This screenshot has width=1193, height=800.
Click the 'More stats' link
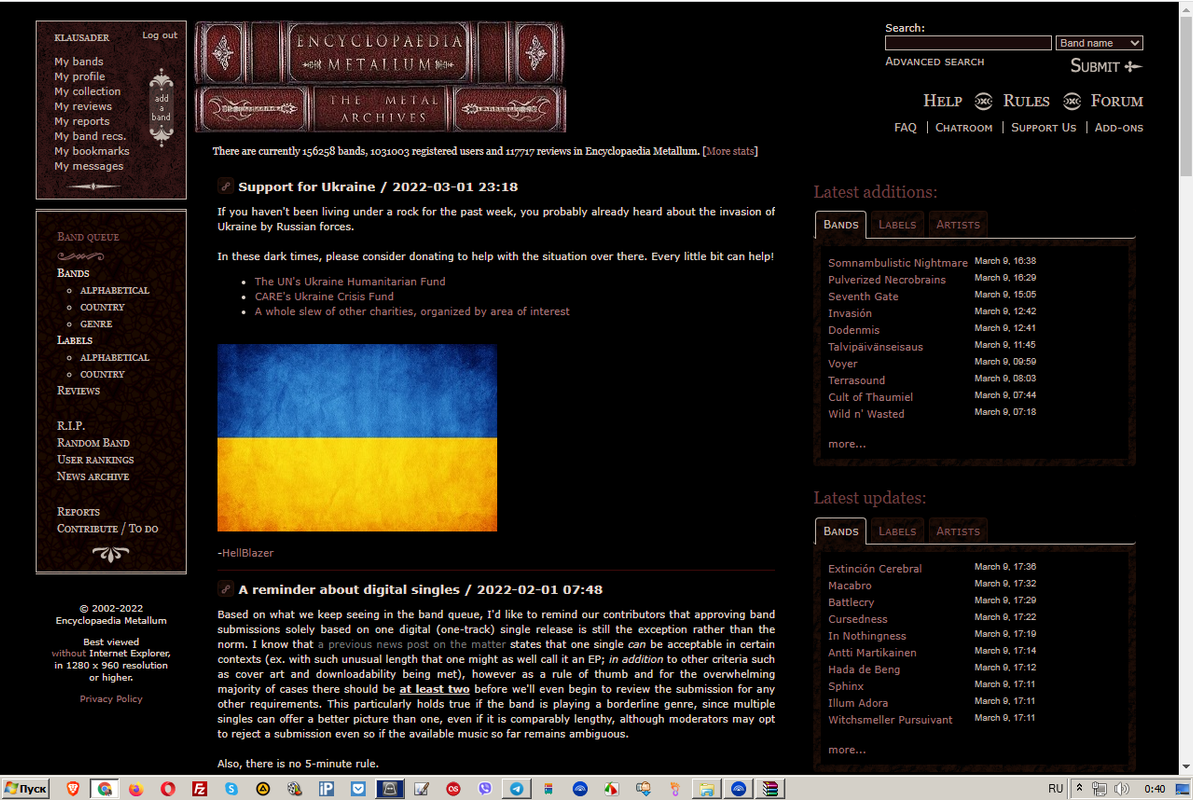(x=730, y=151)
